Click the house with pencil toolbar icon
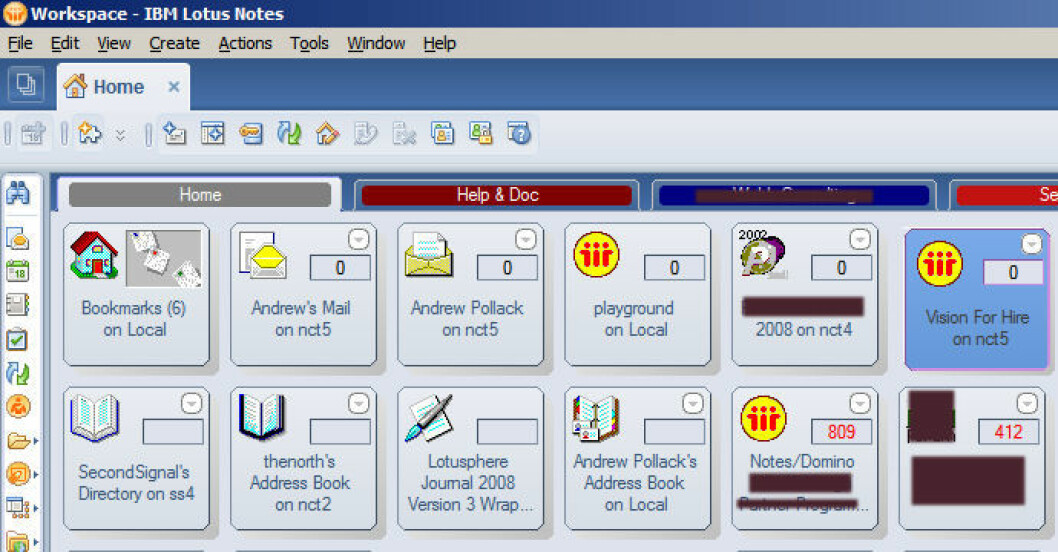1058x552 pixels. point(327,133)
